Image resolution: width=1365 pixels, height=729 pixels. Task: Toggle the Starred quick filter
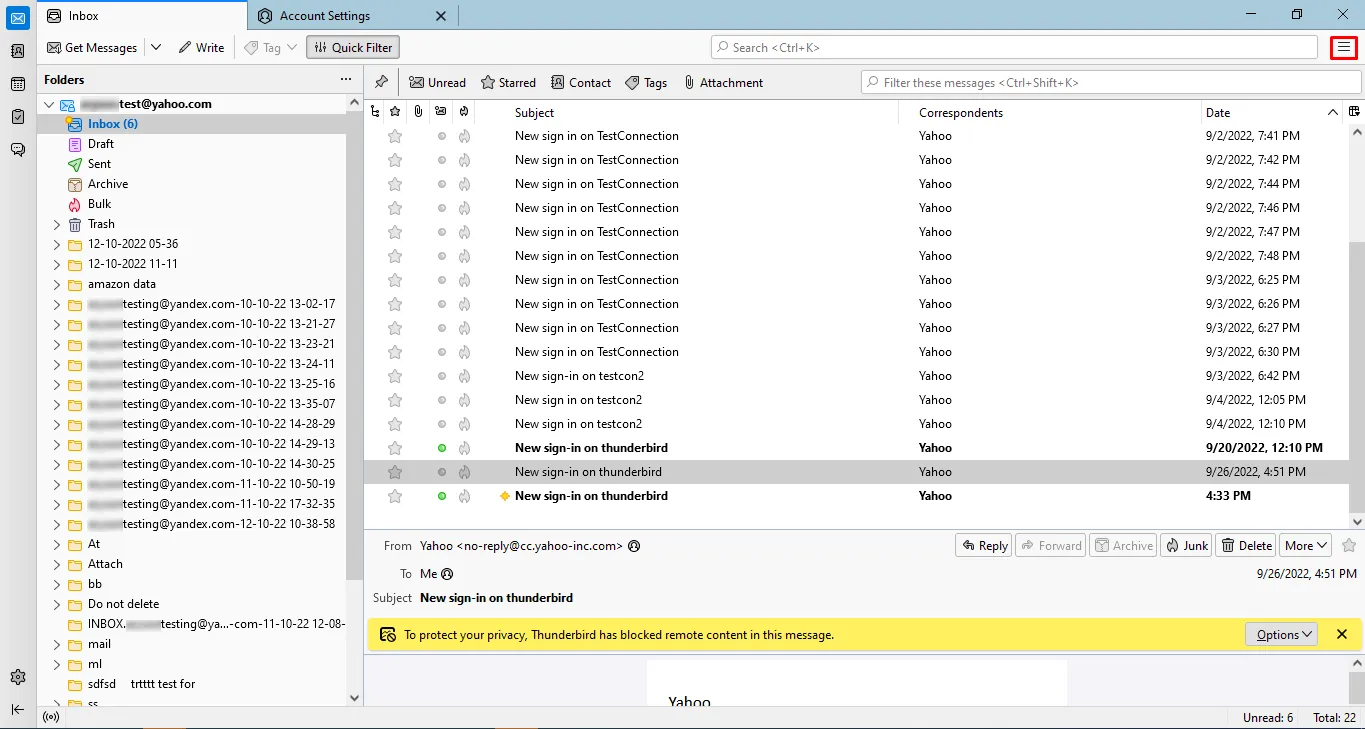[508, 83]
